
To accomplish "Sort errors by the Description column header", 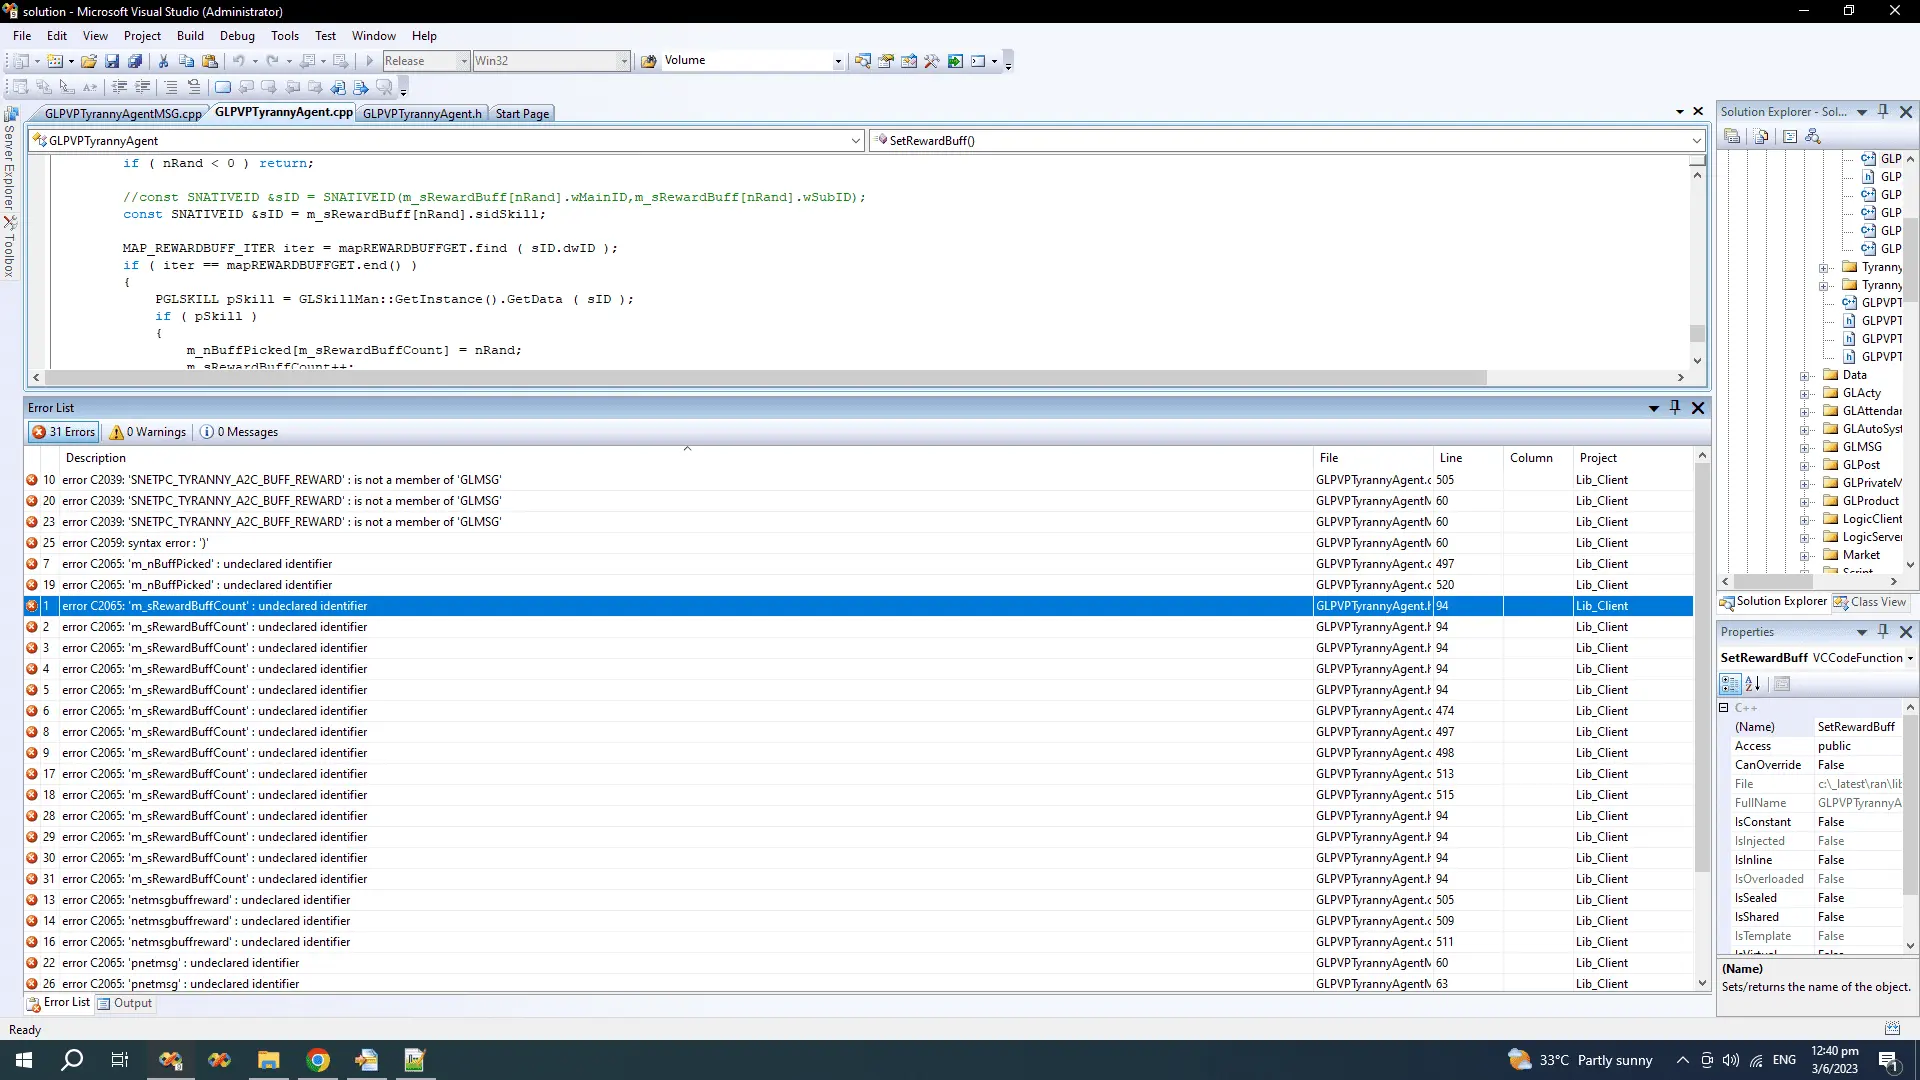I will (686, 458).
